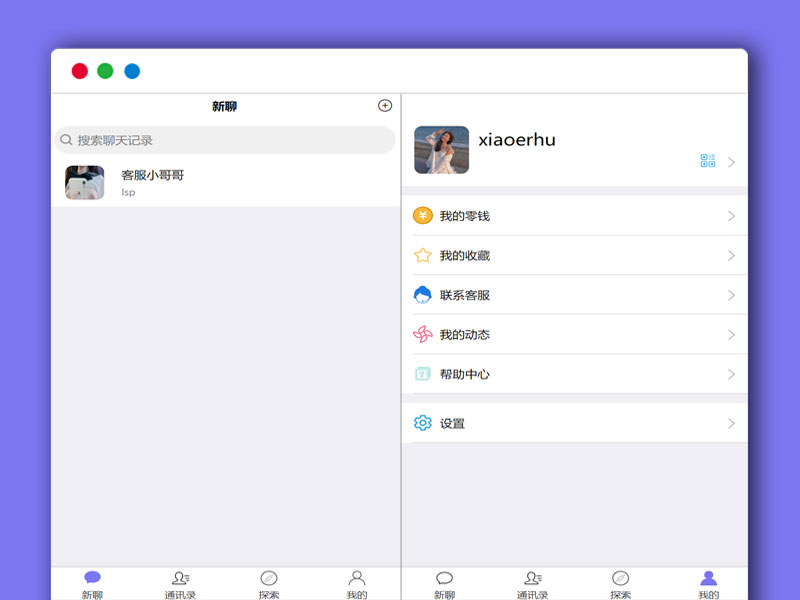800x600 pixels.
Task: Select the 我的零钱 wallet coin icon
Action: pos(424,215)
